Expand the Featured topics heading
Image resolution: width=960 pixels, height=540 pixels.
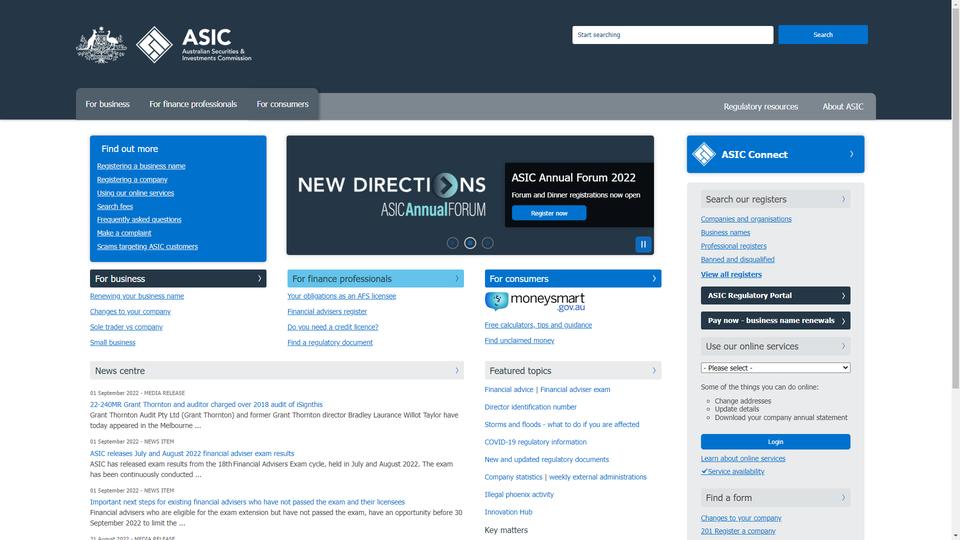coord(572,370)
